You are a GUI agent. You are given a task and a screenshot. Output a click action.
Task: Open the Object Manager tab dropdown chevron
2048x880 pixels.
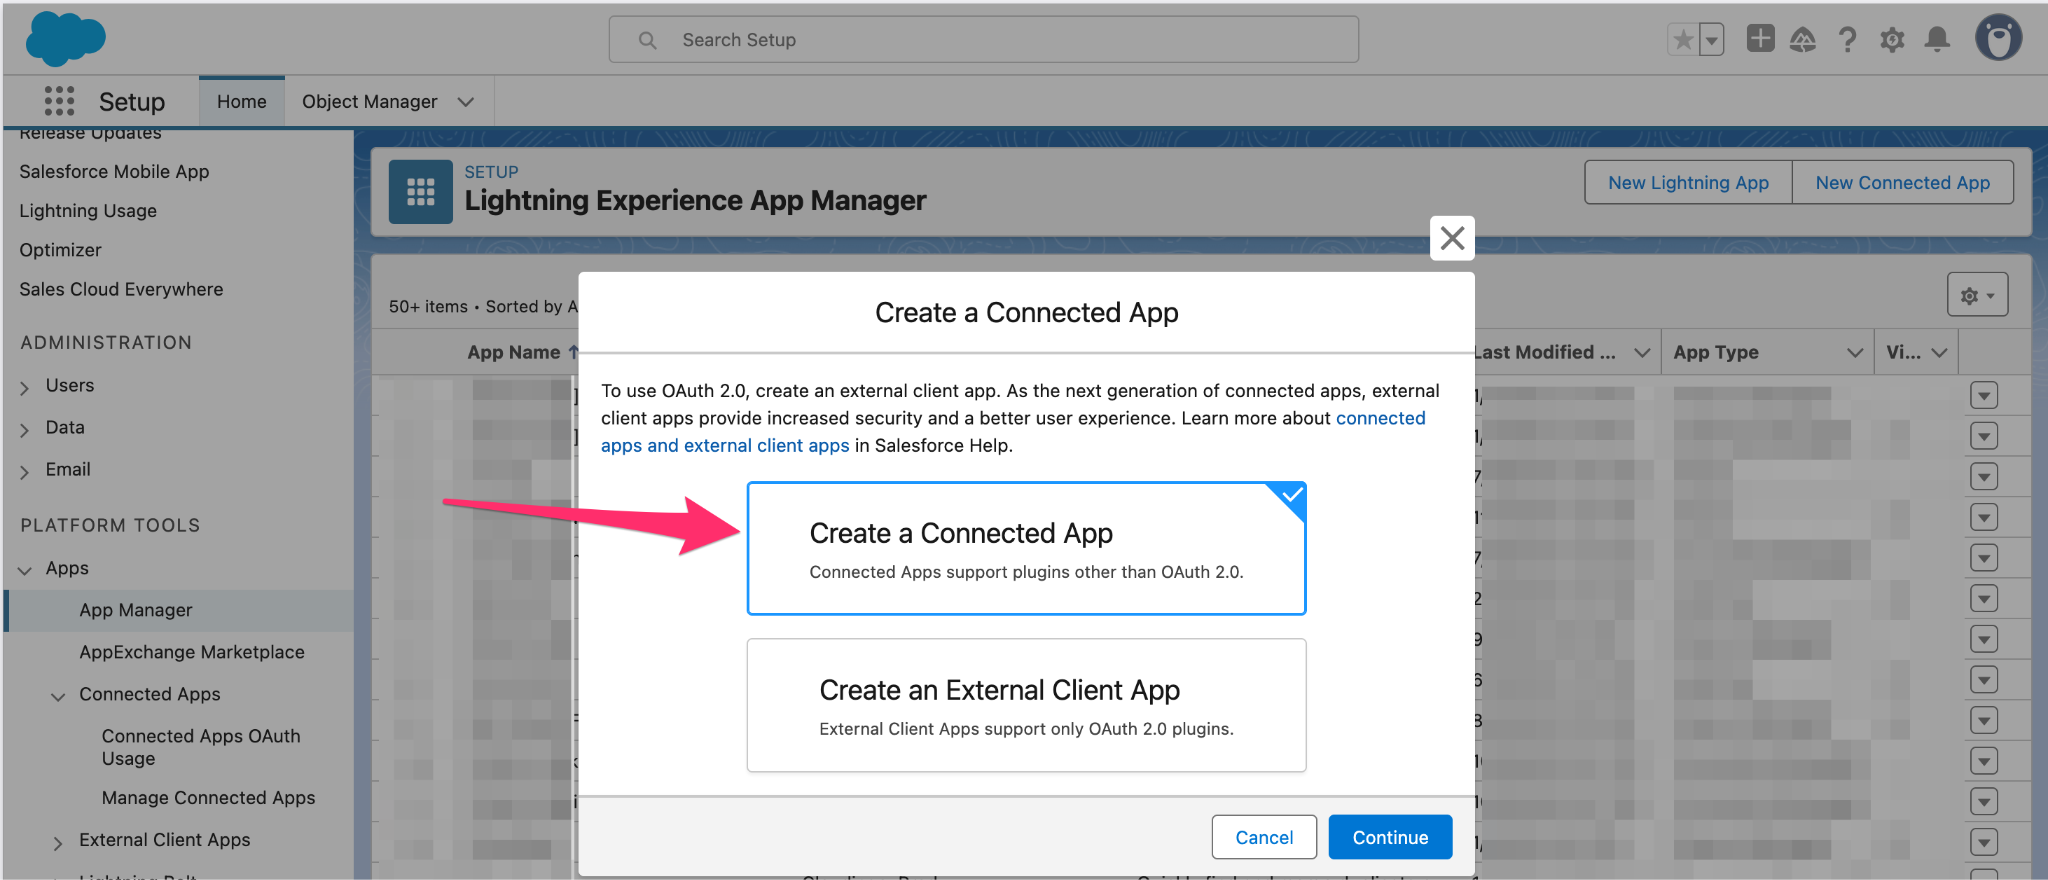[x=465, y=102]
